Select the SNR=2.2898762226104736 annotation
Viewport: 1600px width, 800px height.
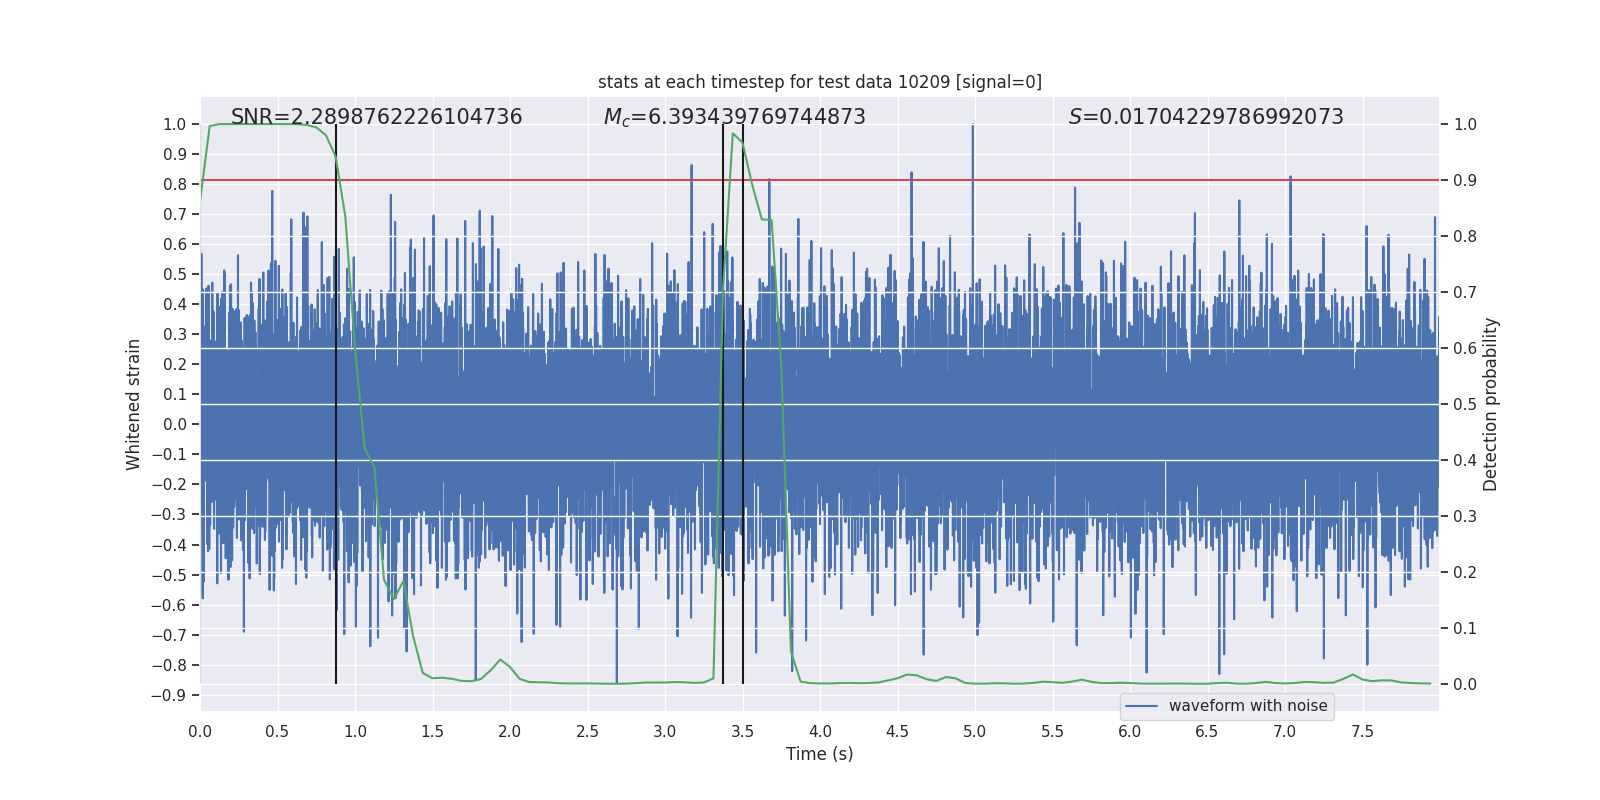[377, 117]
